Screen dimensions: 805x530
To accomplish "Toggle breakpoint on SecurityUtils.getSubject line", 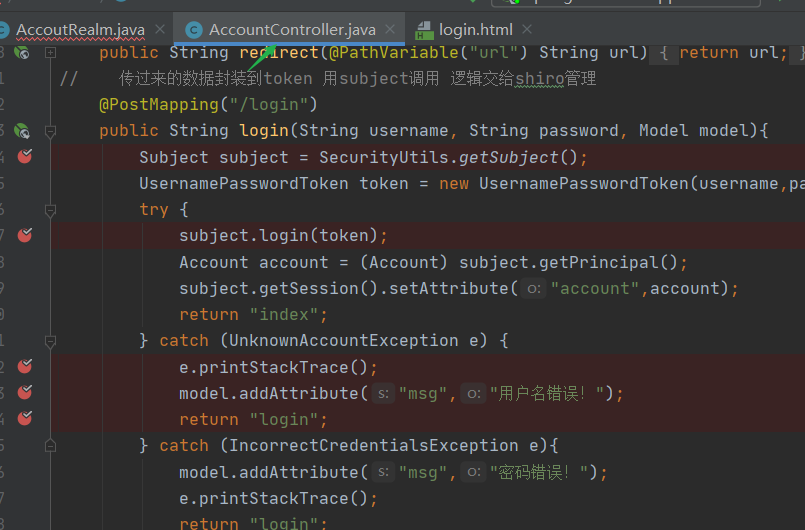I will coord(25,156).
